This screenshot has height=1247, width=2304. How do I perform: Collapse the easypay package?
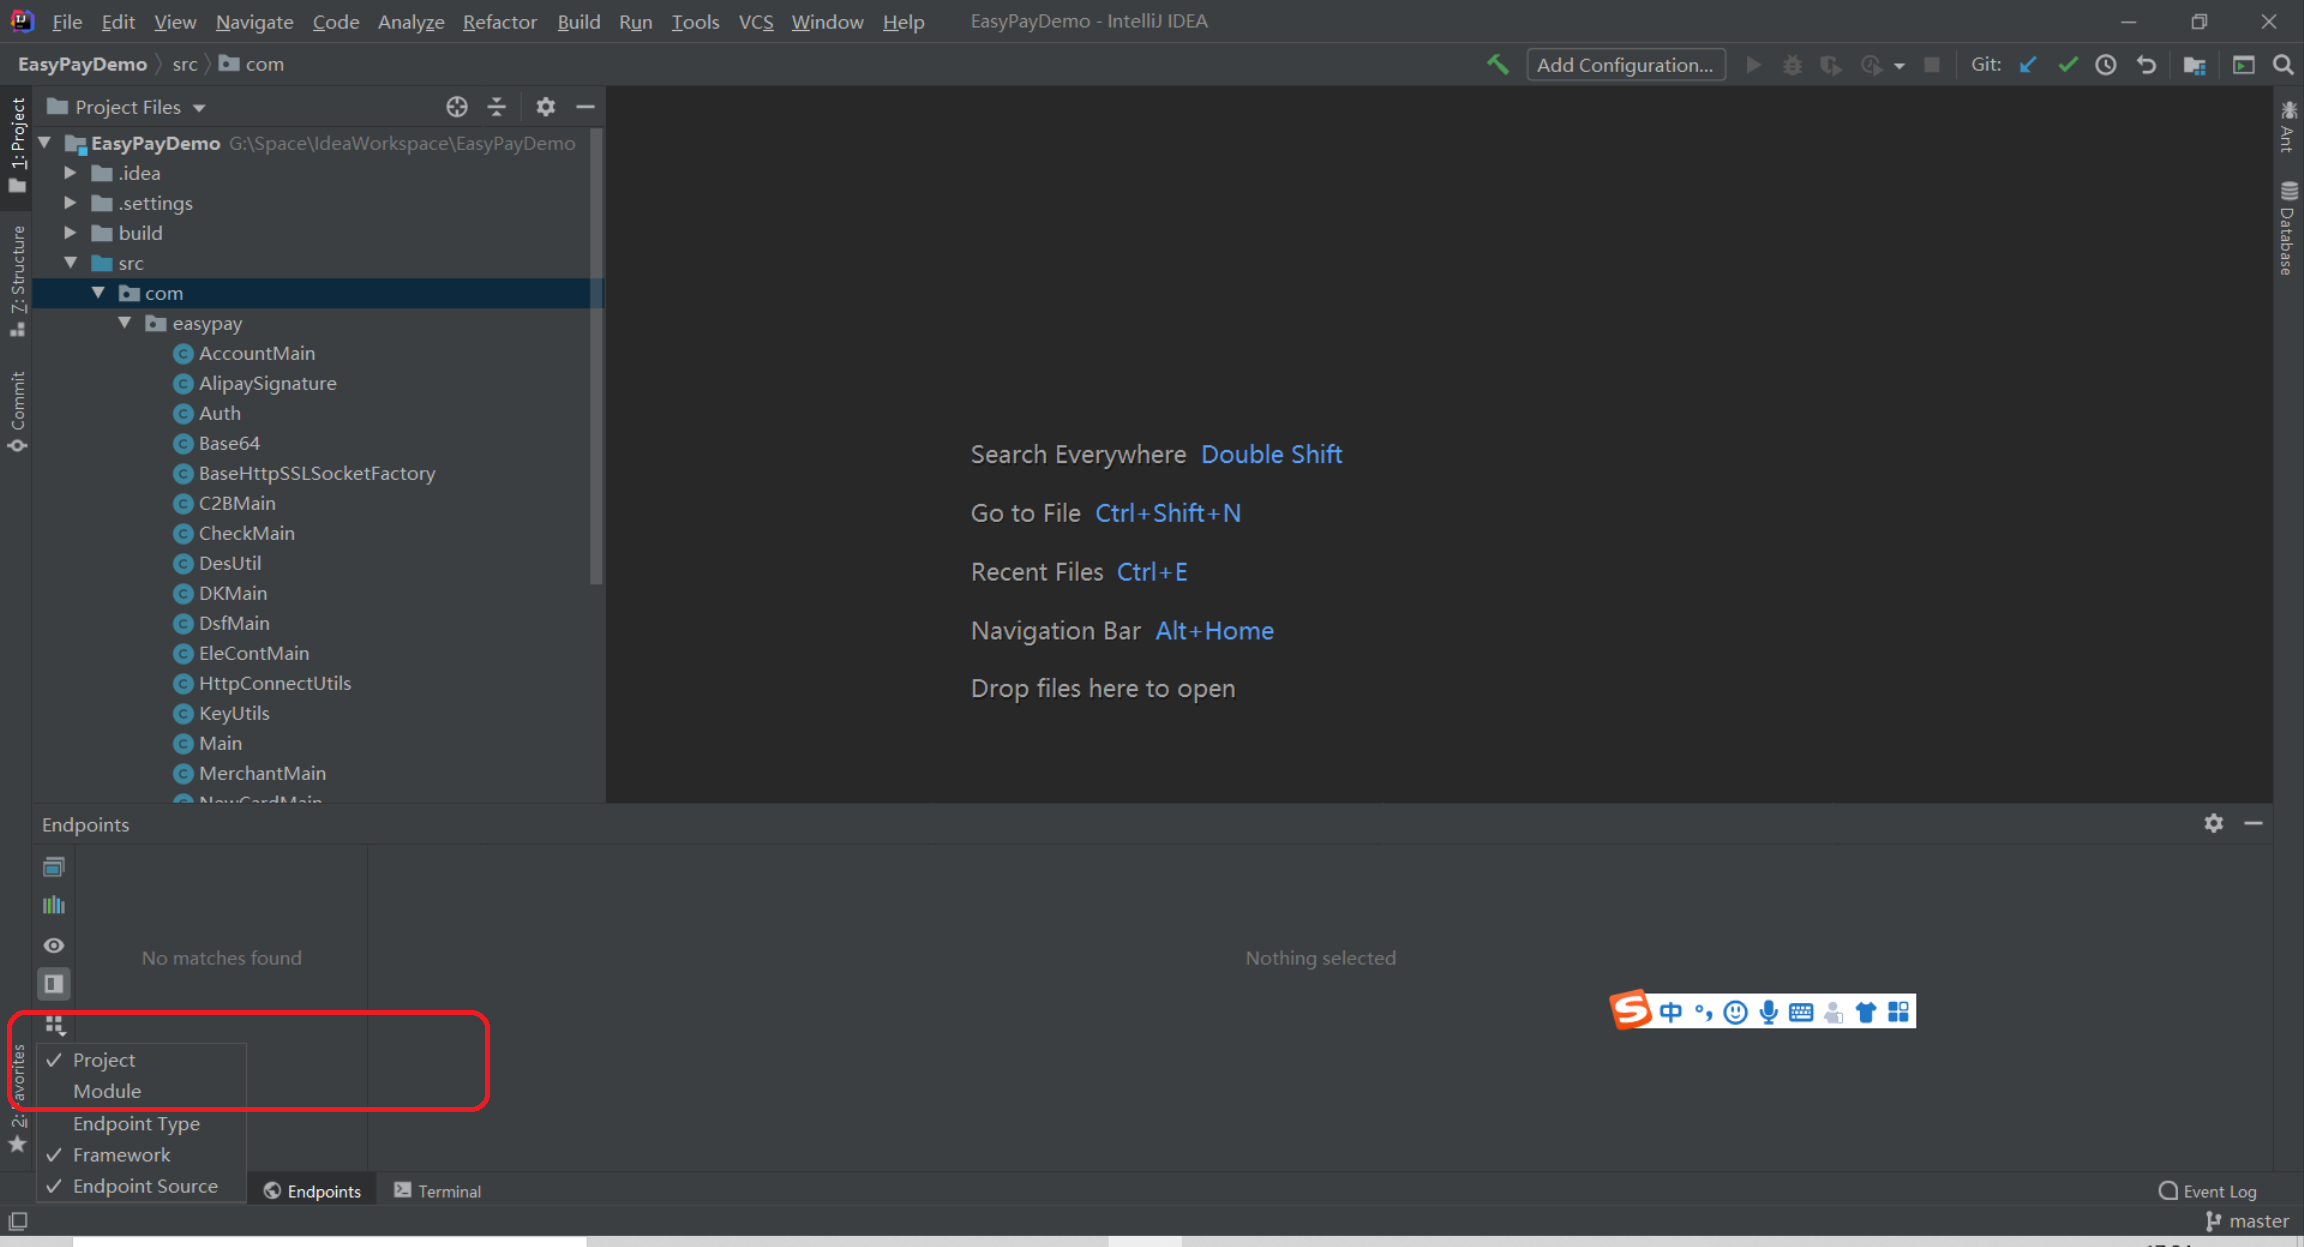click(124, 323)
